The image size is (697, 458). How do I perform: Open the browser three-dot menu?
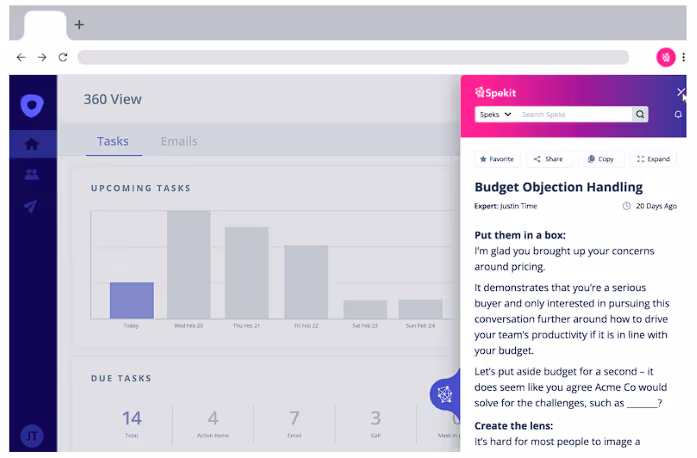coord(683,57)
